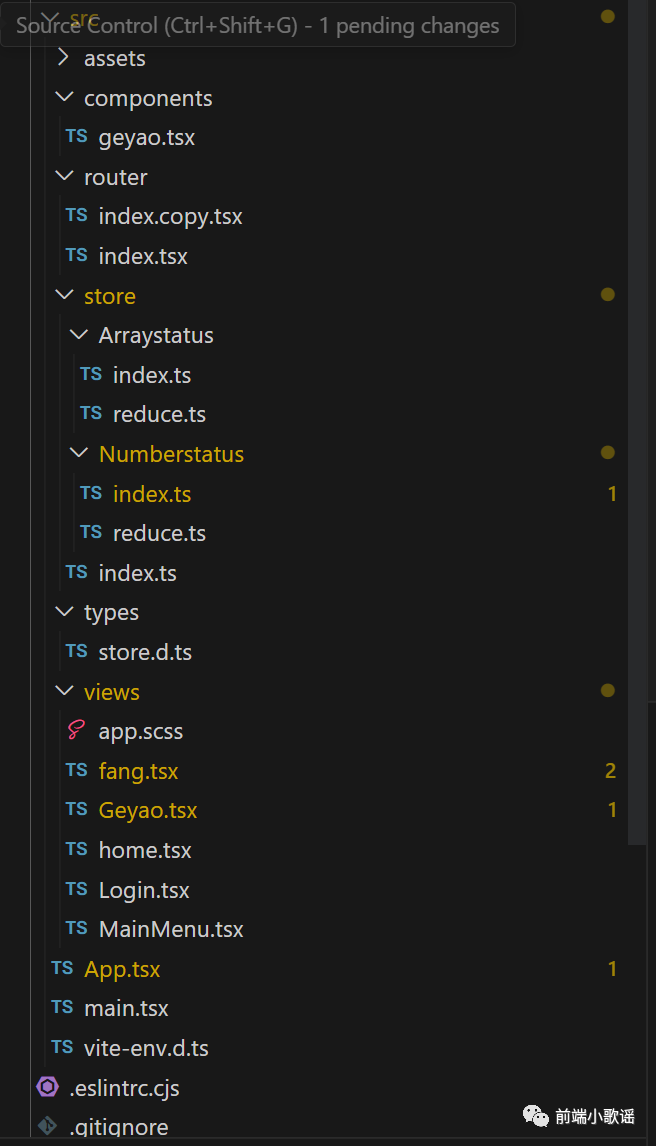Collapse the views folder chevron

[x=64, y=691]
